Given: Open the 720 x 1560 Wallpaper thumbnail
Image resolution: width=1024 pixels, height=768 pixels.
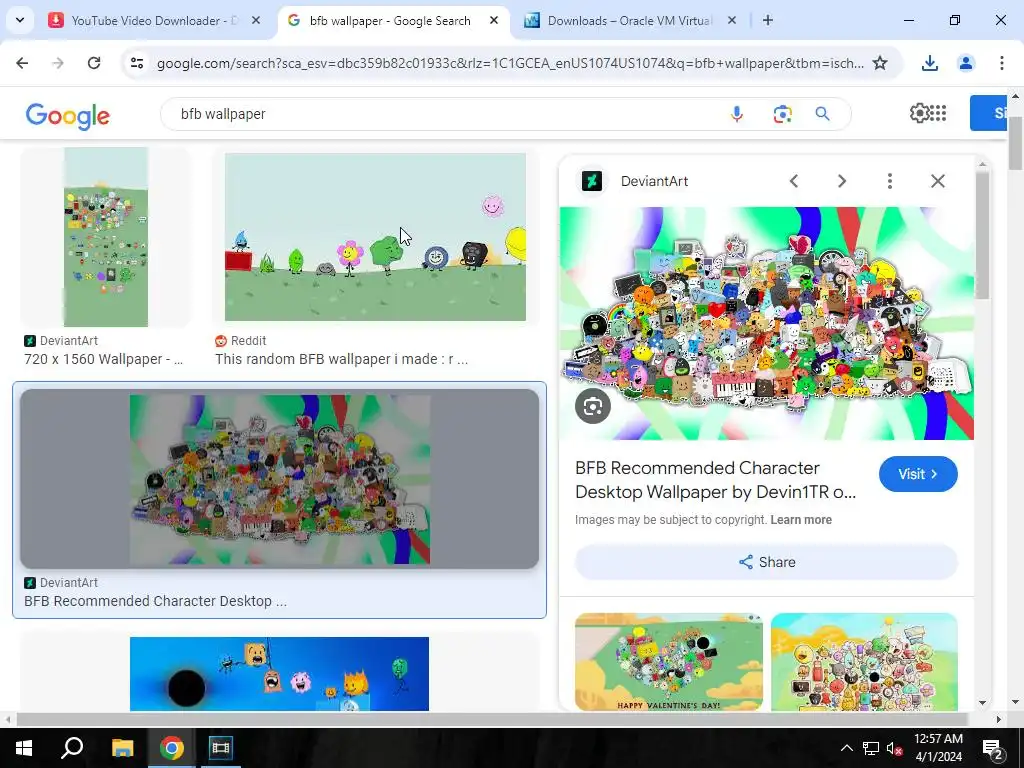Looking at the screenshot, I should tap(106, 237).
